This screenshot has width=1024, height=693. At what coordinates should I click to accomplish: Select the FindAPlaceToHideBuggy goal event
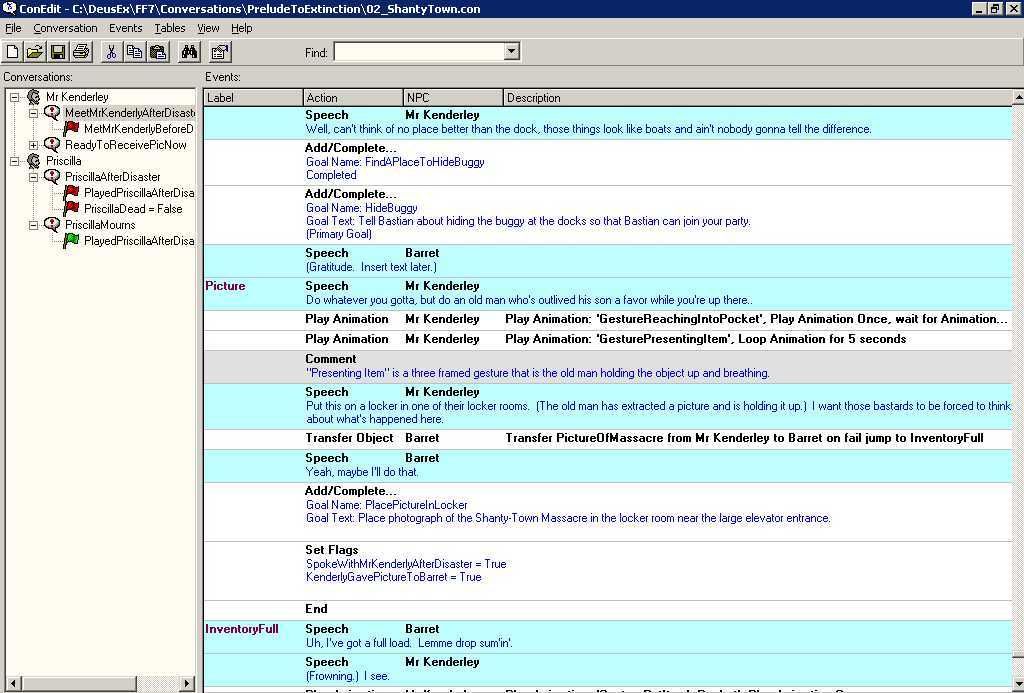(x=608, y=162)
